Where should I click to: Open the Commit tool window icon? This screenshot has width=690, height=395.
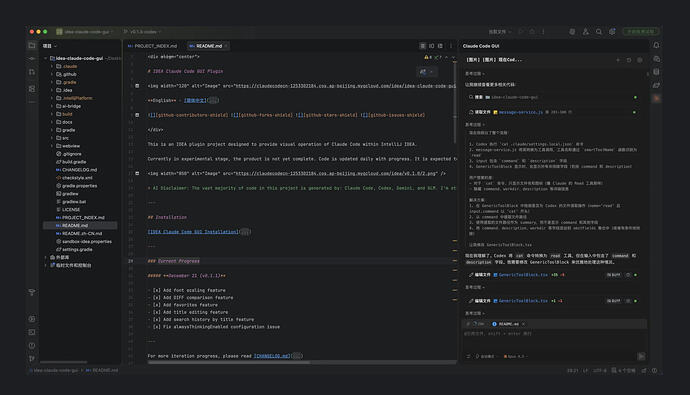(x=32, y=59)
